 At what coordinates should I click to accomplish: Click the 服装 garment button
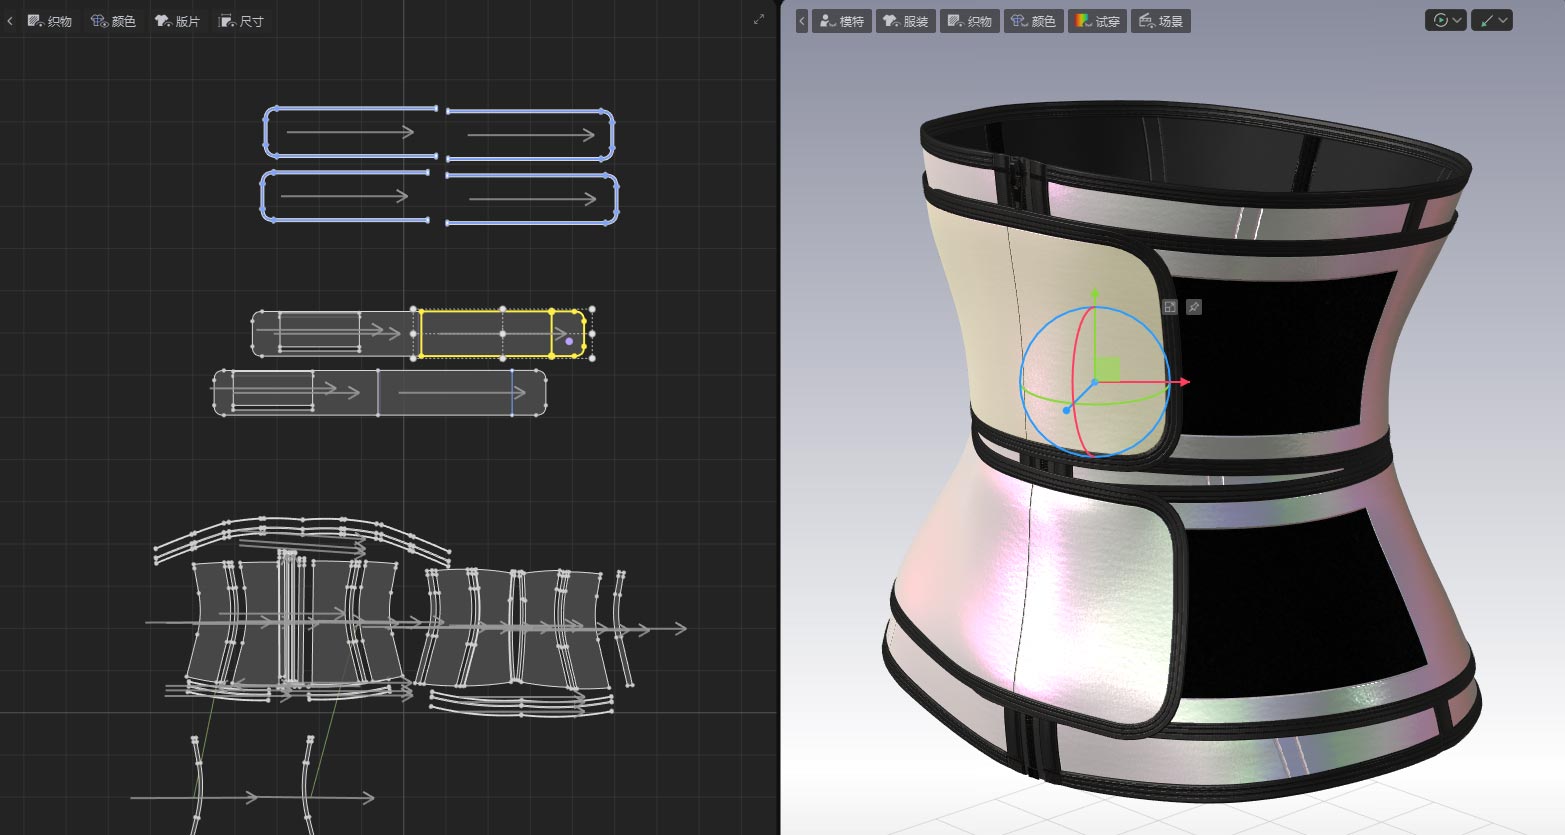(x=906, y=21)
